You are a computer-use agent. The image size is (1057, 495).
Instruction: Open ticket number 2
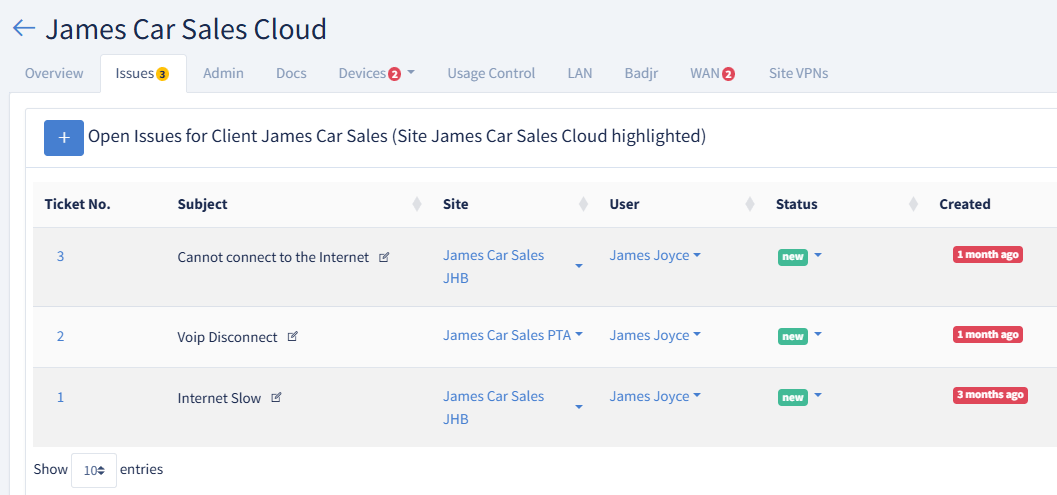60,336
